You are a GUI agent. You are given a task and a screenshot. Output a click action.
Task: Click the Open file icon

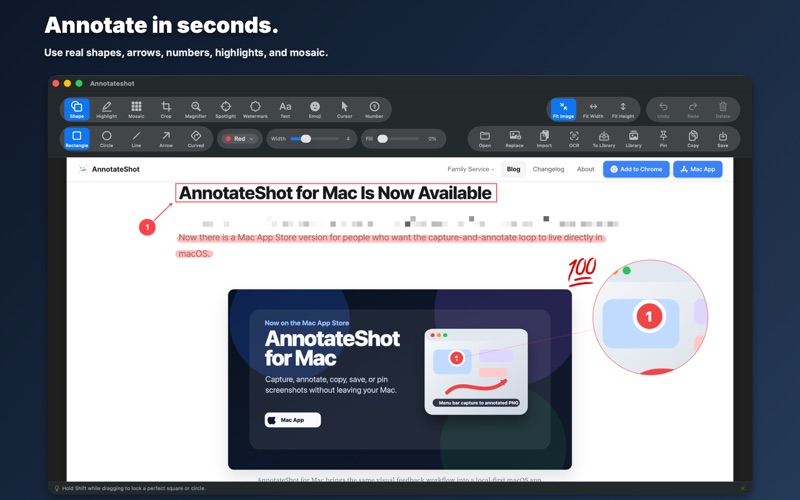485,138
